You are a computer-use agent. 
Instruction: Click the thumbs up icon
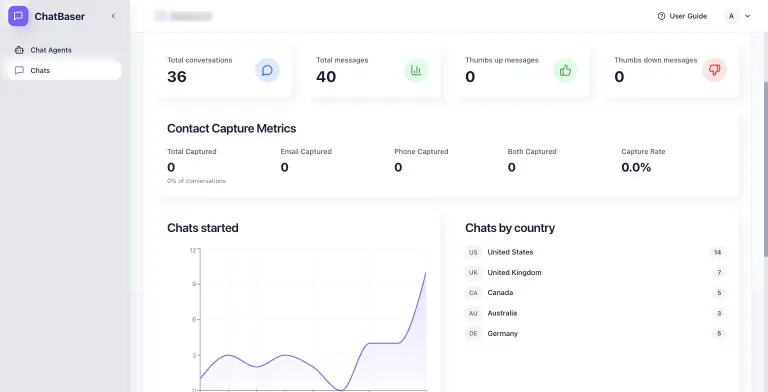pos(565,71)
